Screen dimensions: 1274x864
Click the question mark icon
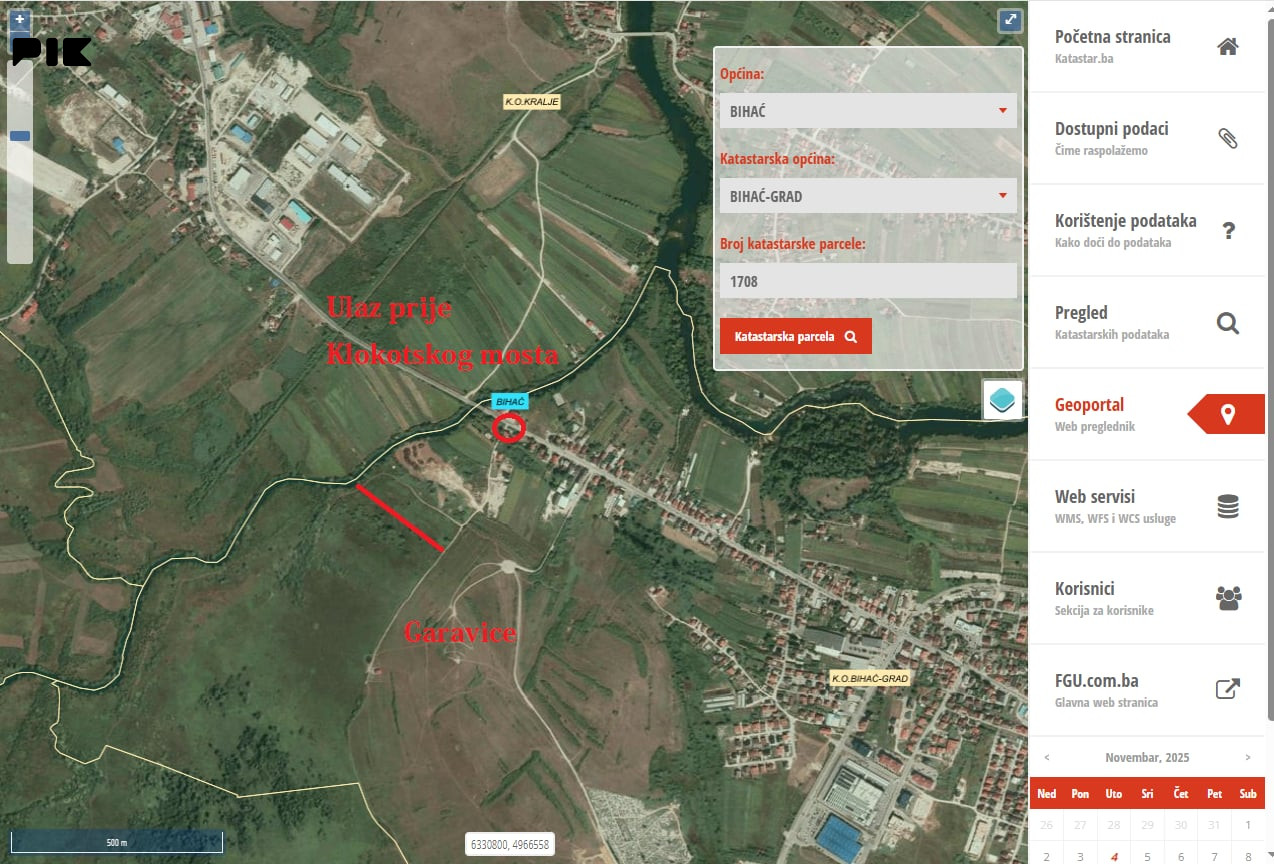[1229, 231]
